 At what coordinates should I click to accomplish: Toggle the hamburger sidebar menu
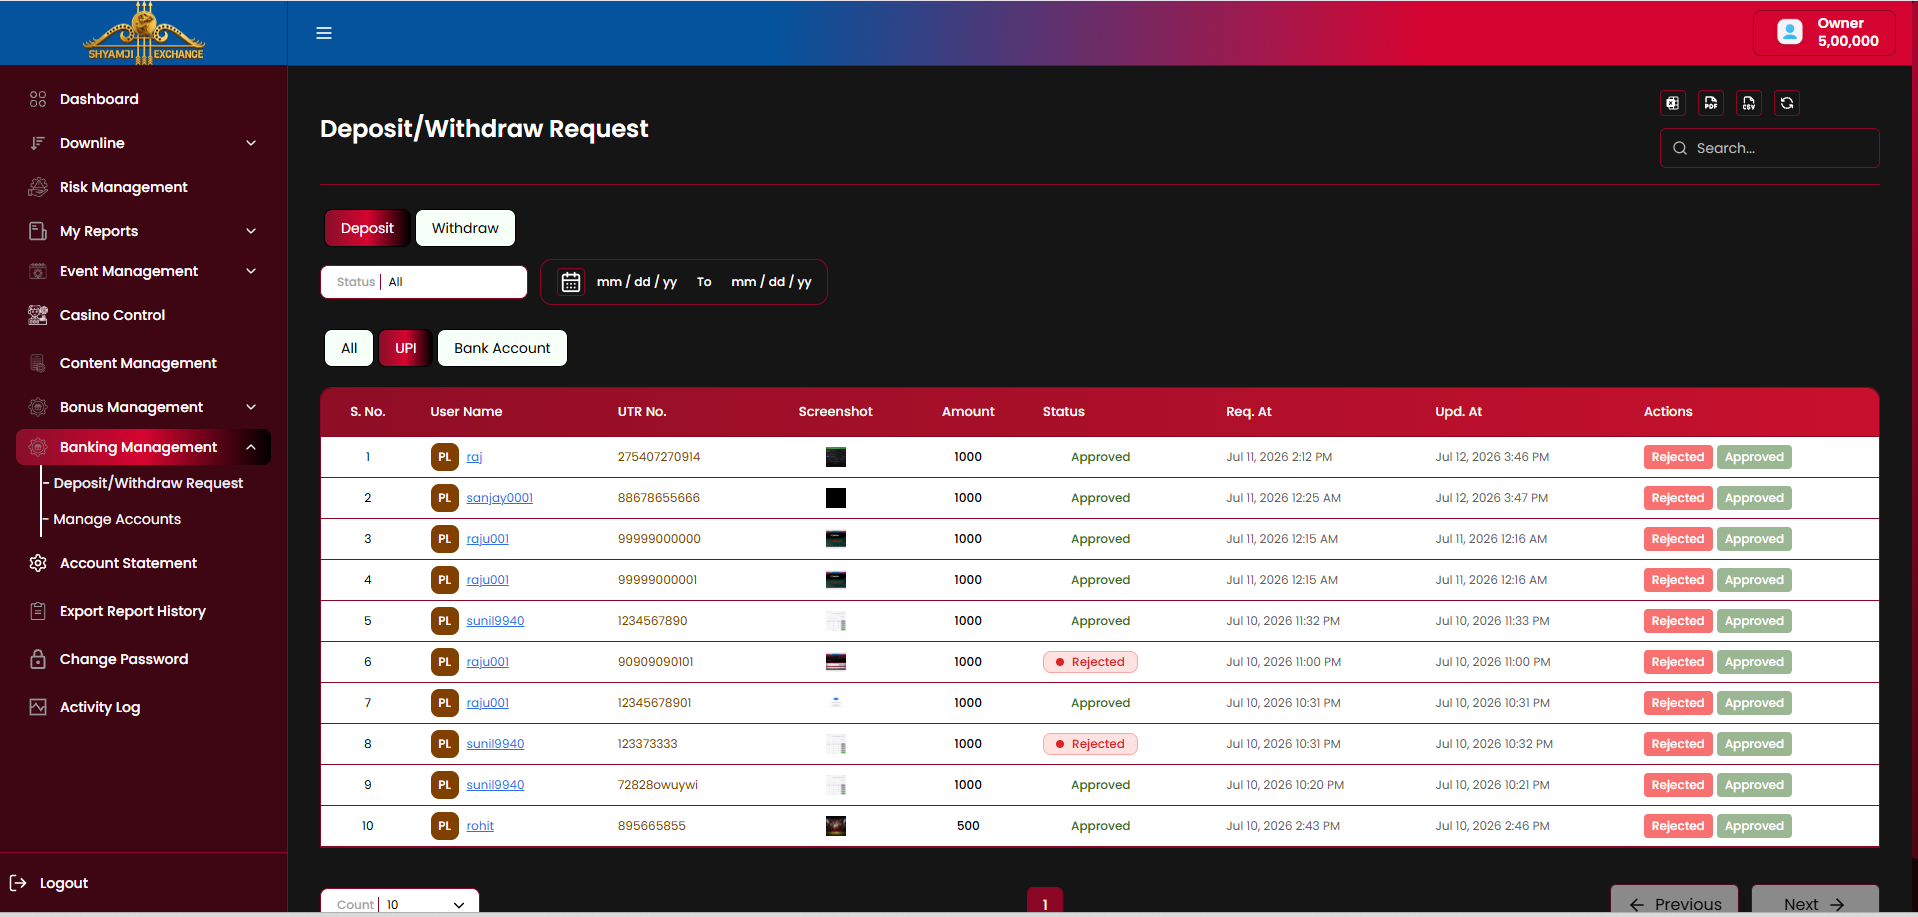(x=324, y=33)
